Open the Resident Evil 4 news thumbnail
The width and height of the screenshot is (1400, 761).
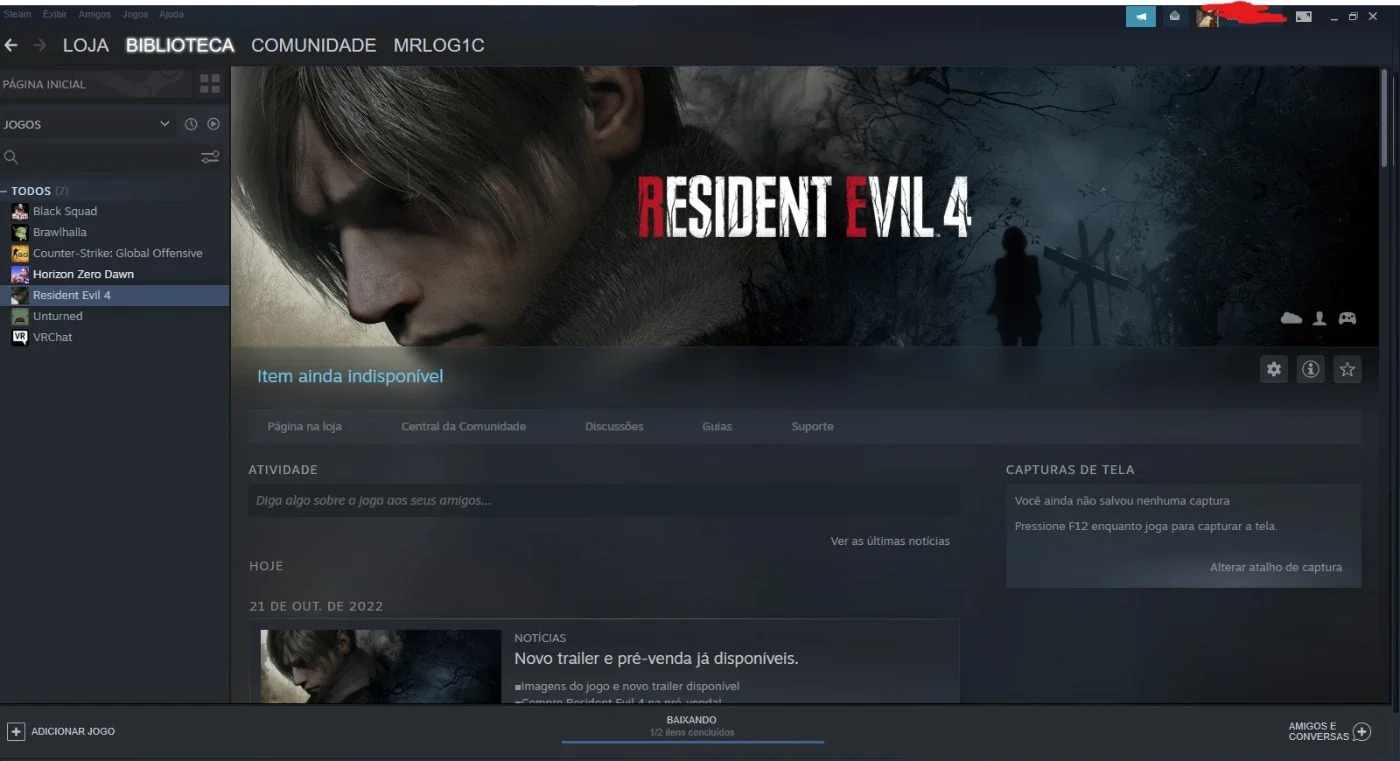381,666
